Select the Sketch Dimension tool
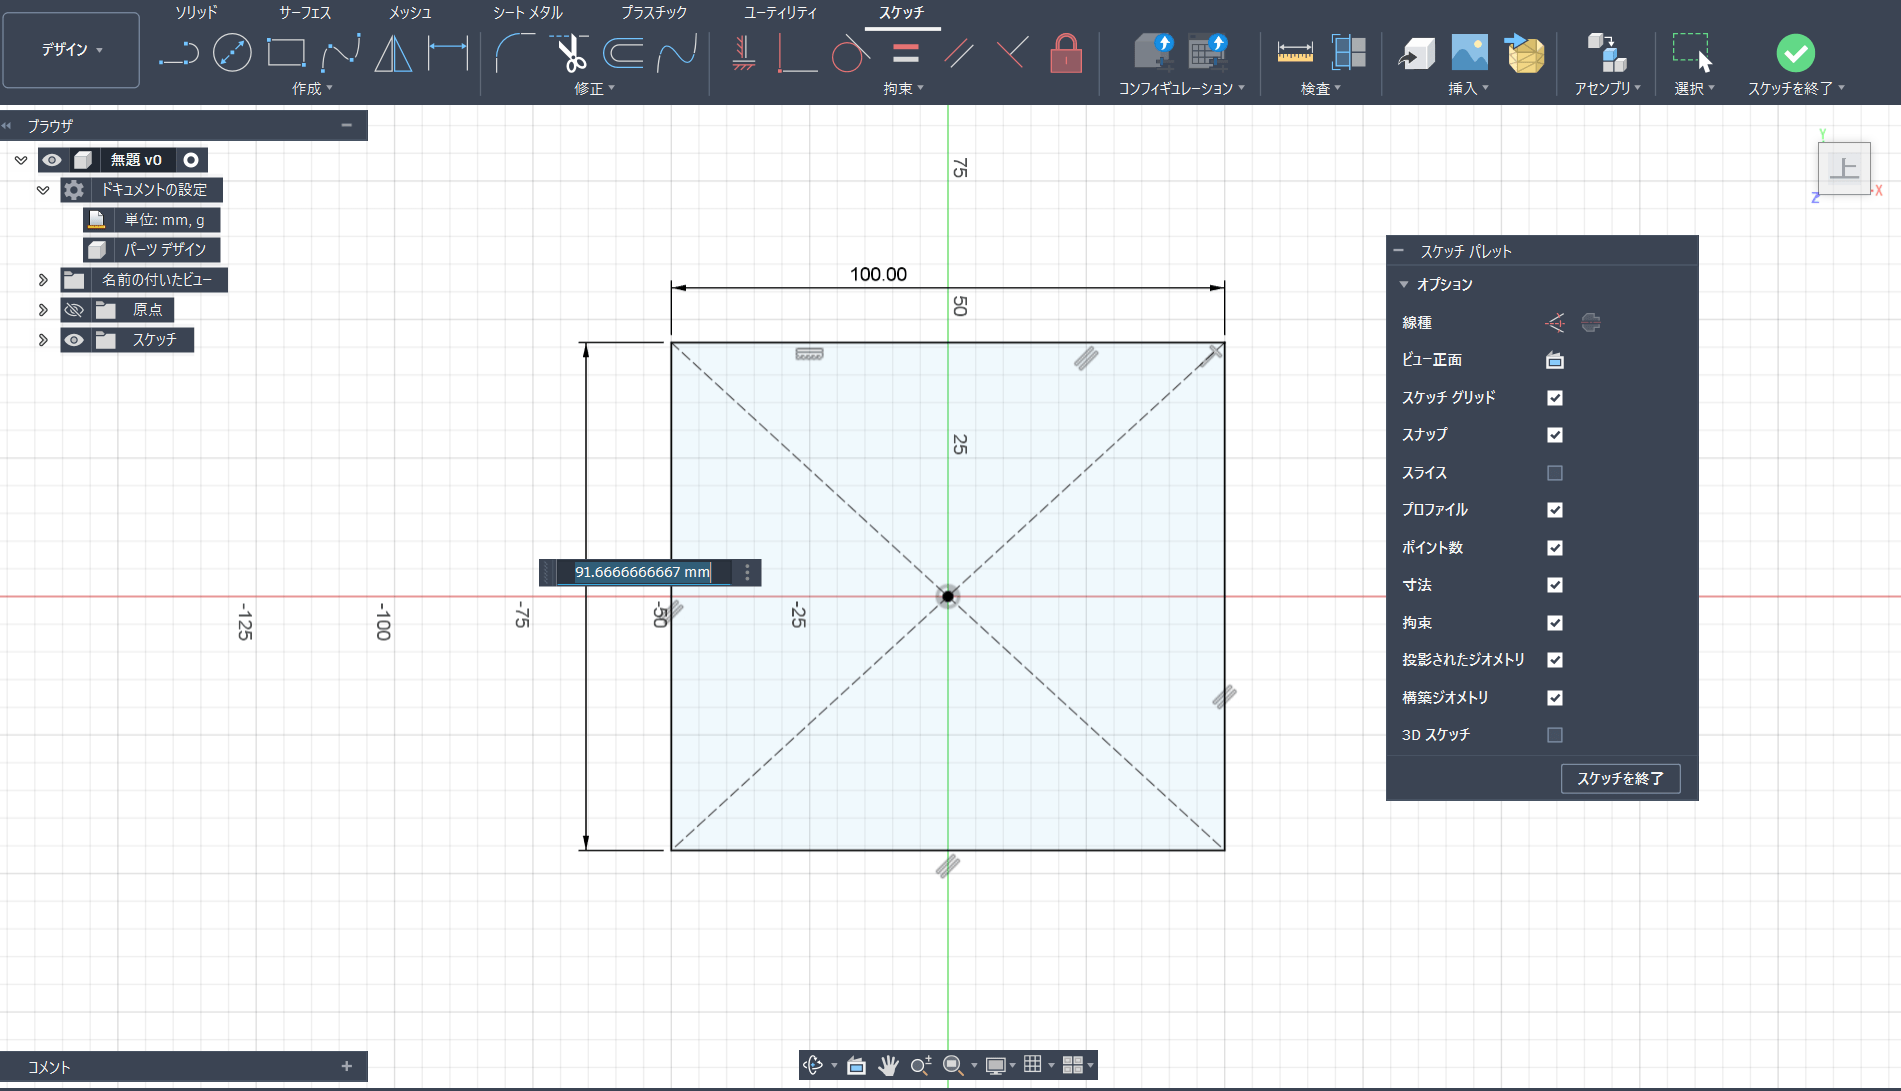 click(448, 53)
